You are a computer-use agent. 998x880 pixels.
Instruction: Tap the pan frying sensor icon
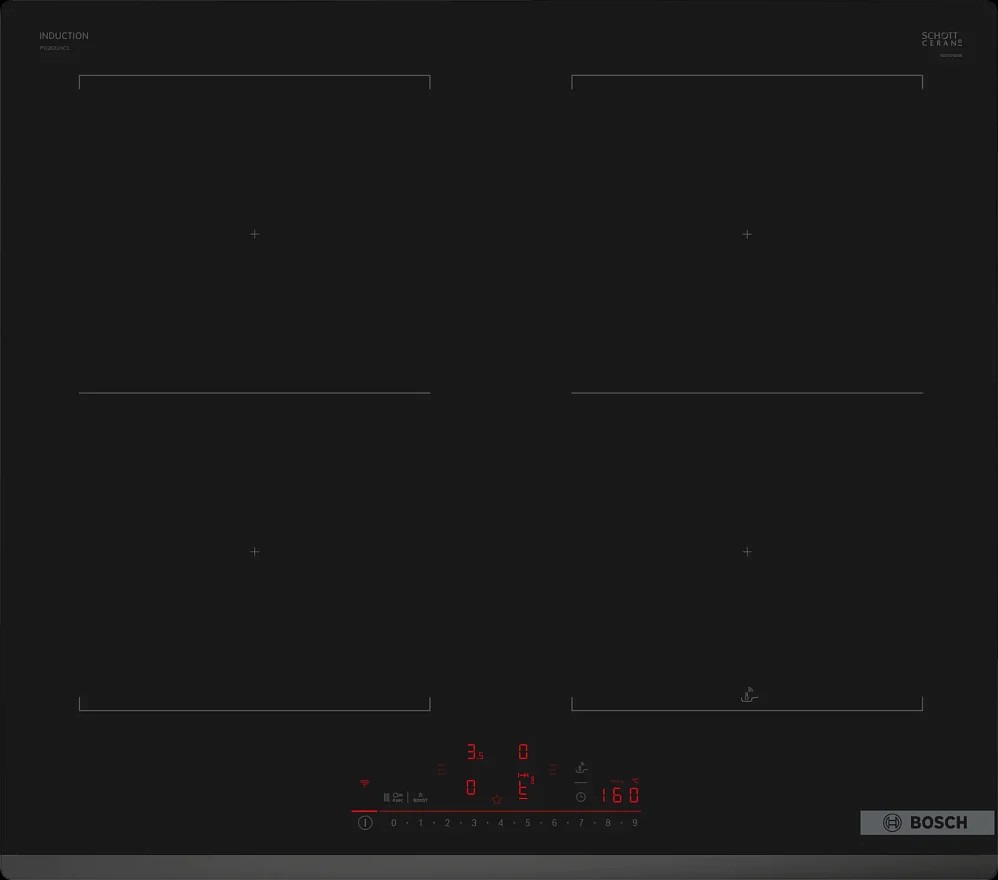581,769
